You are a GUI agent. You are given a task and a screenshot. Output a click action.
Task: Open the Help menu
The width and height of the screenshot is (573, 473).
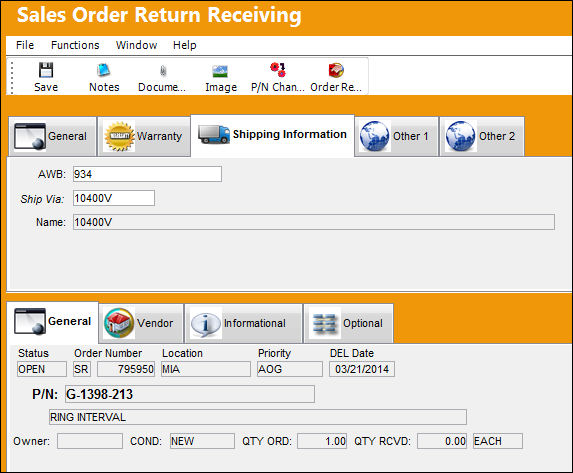point(185,45)
